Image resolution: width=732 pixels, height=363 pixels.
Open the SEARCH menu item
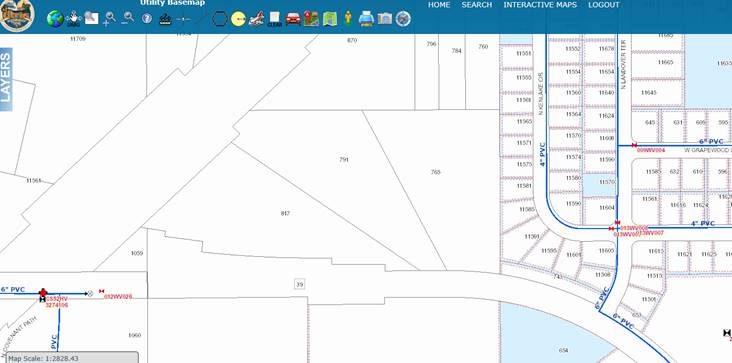pyautogui.click(x=477, y=5)
